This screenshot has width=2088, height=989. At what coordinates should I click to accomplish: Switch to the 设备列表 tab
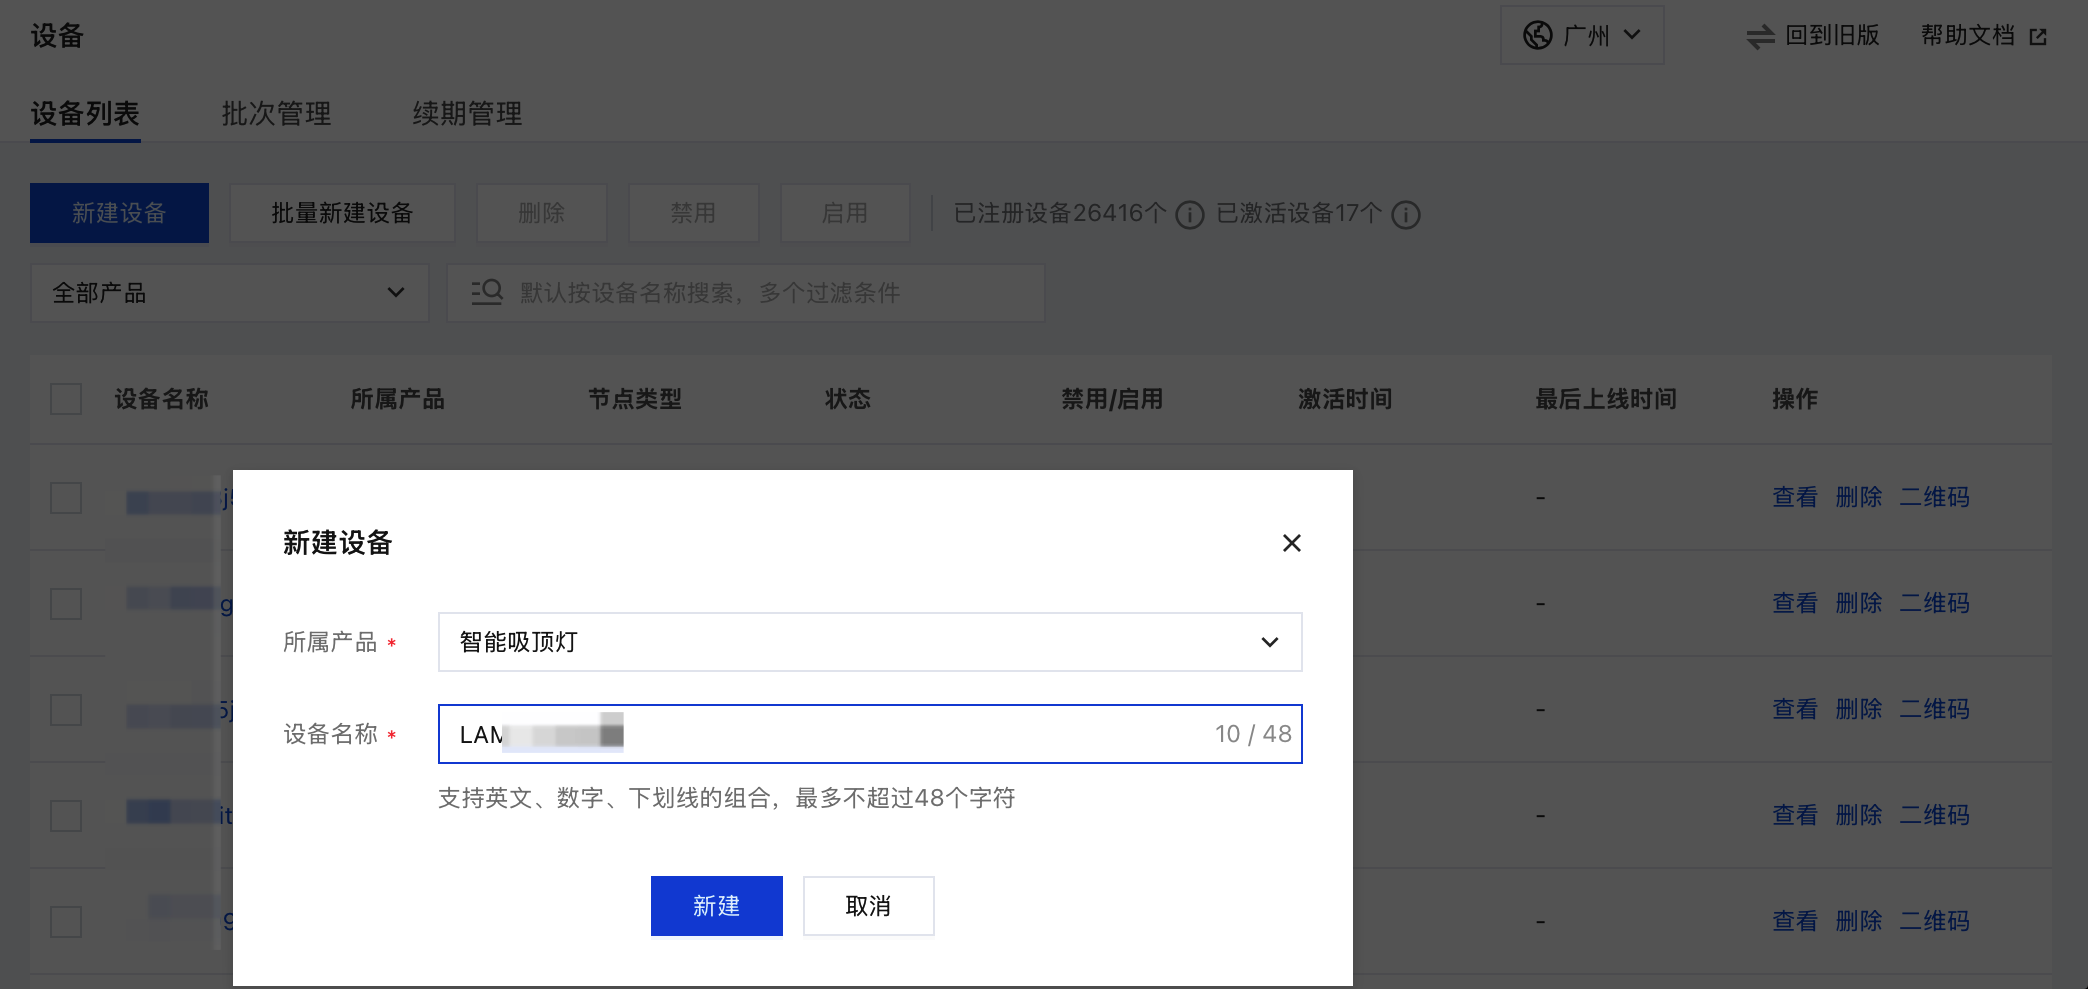(x=85, y=114)
